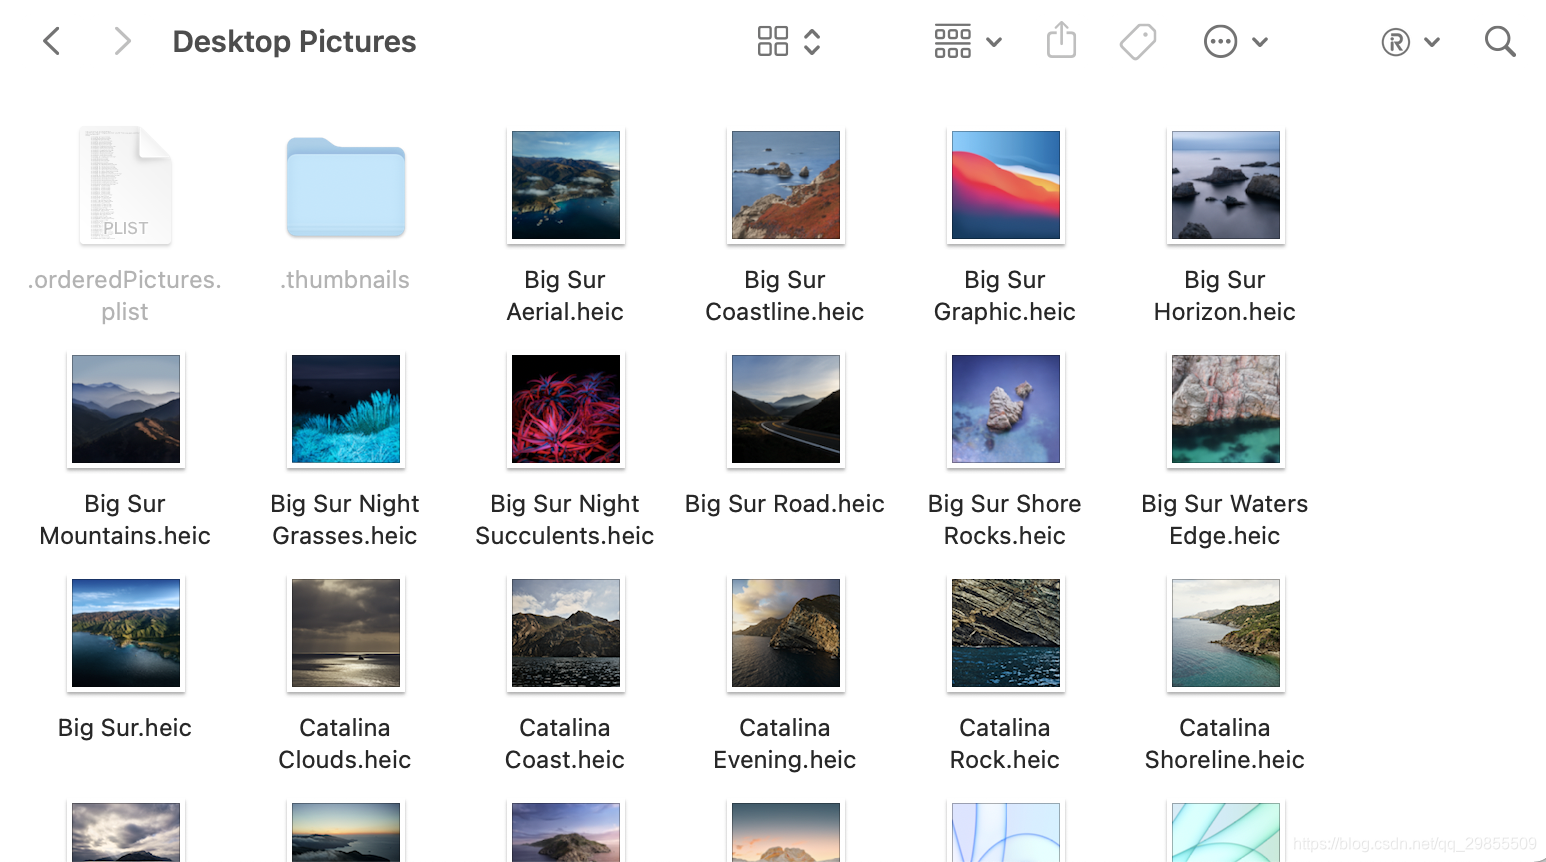Click the 'Catalina Rock.heic' label

tap(1005, 744)
